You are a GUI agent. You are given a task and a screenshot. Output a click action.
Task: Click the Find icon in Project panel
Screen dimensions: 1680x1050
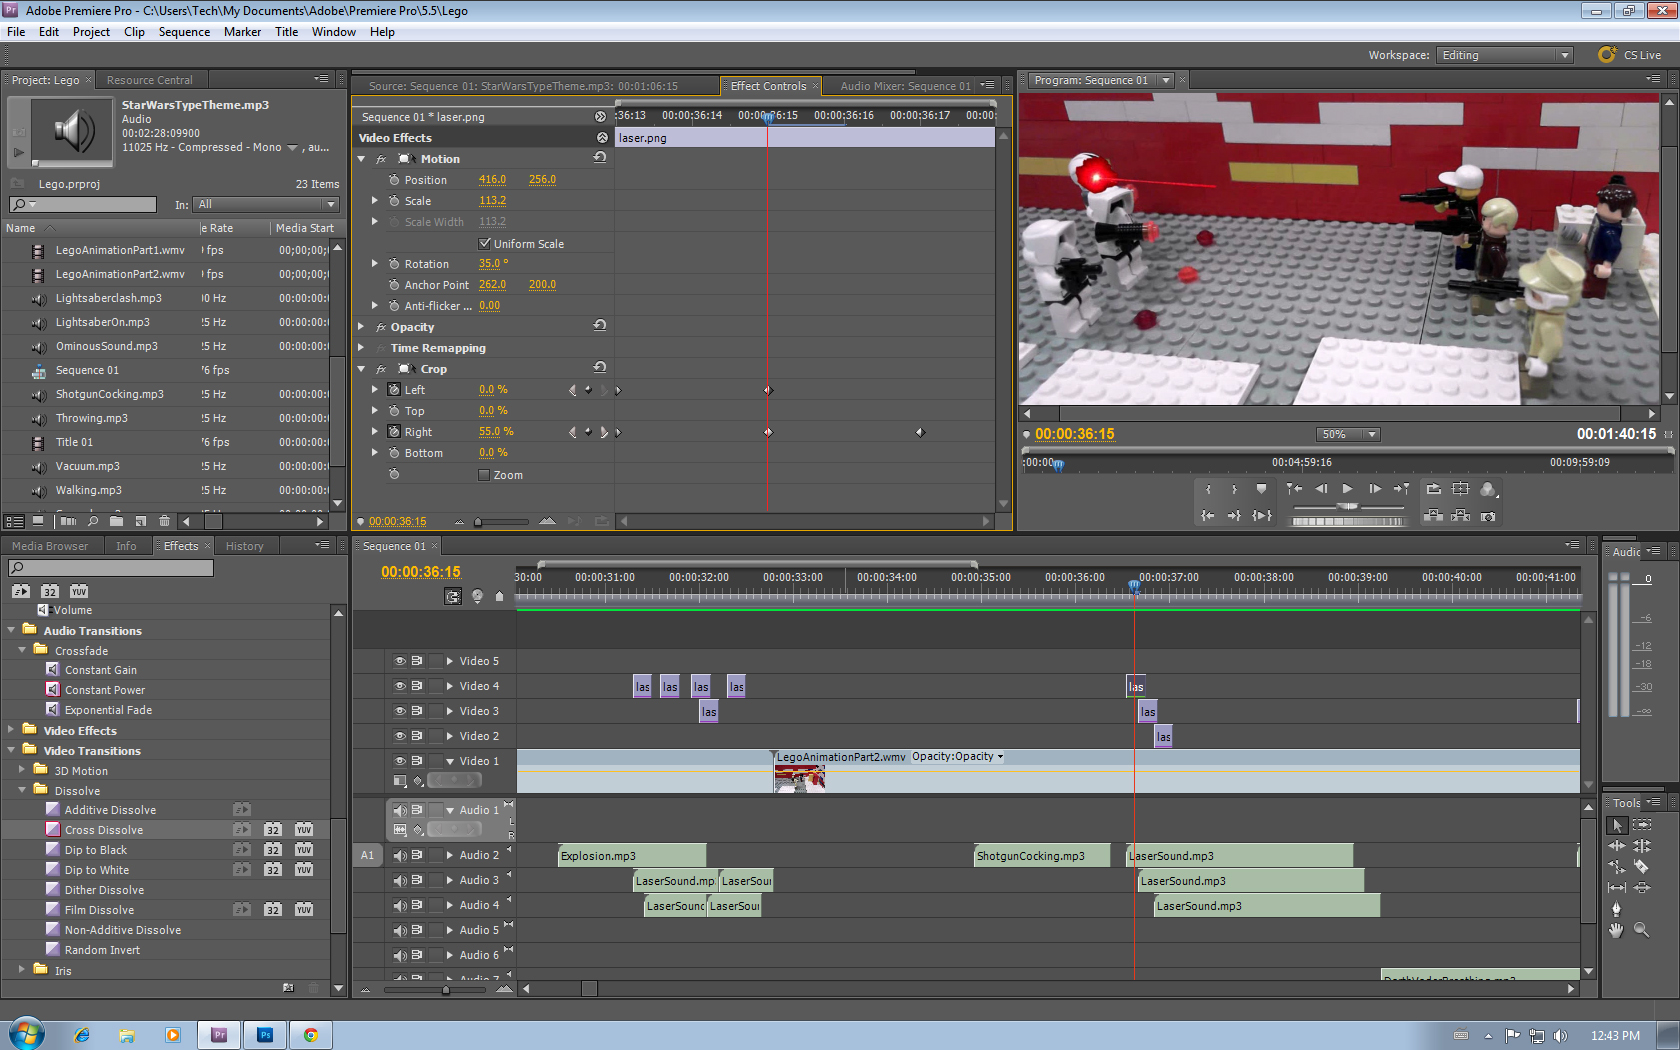93,521
